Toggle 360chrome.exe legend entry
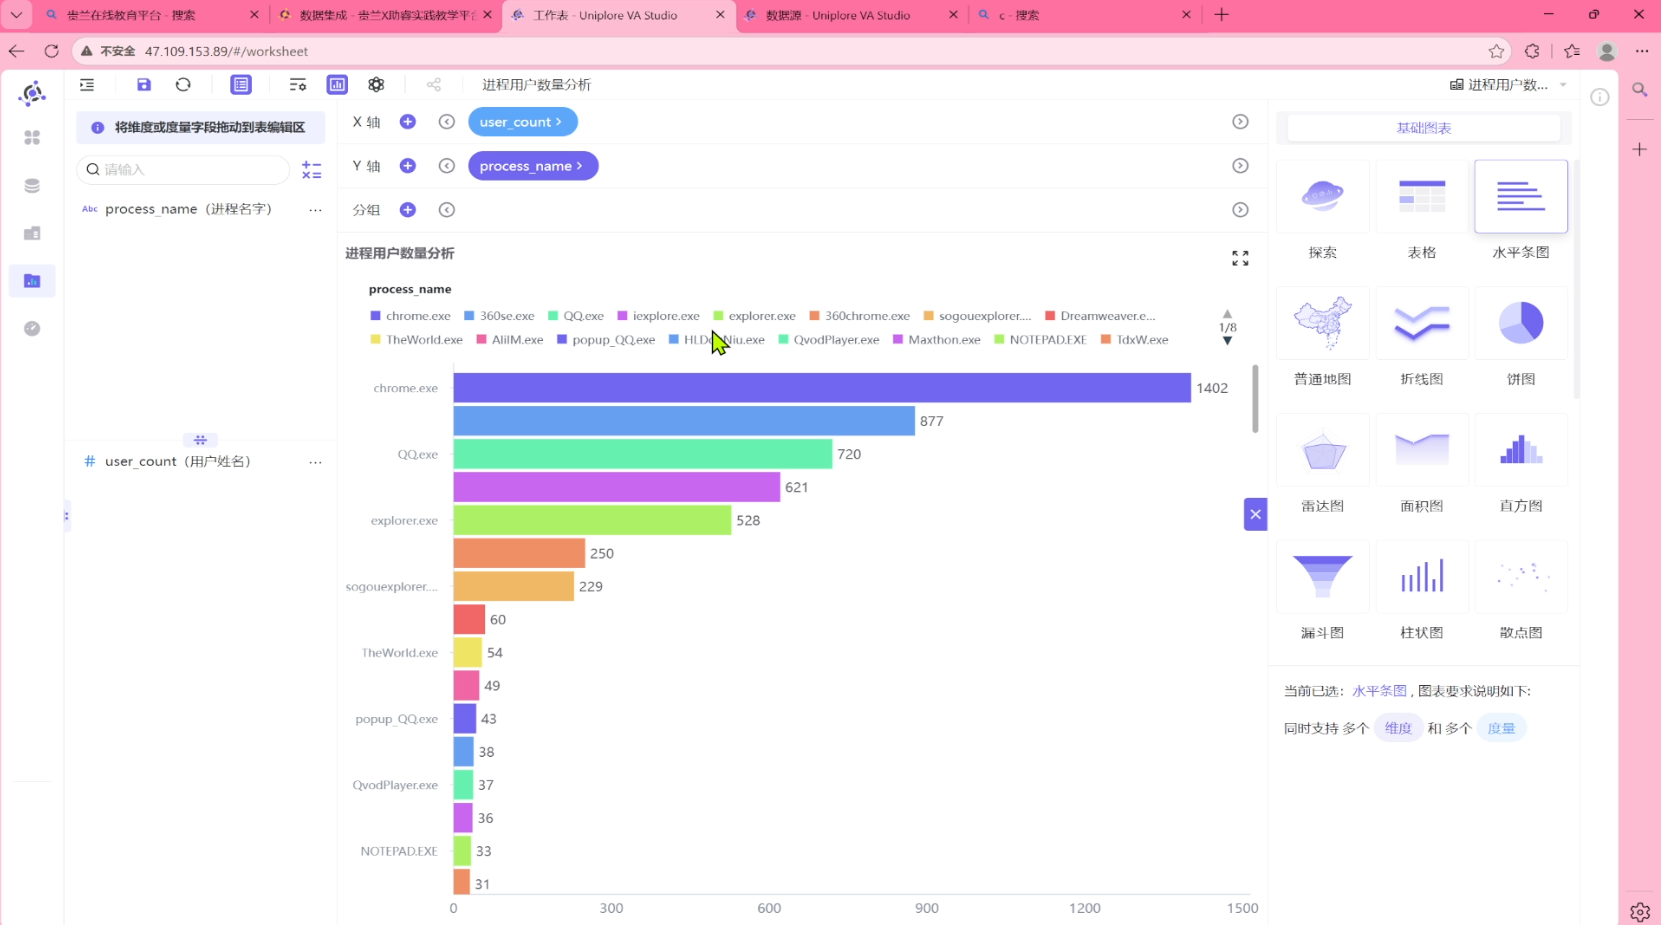 [x=859, y=316]
